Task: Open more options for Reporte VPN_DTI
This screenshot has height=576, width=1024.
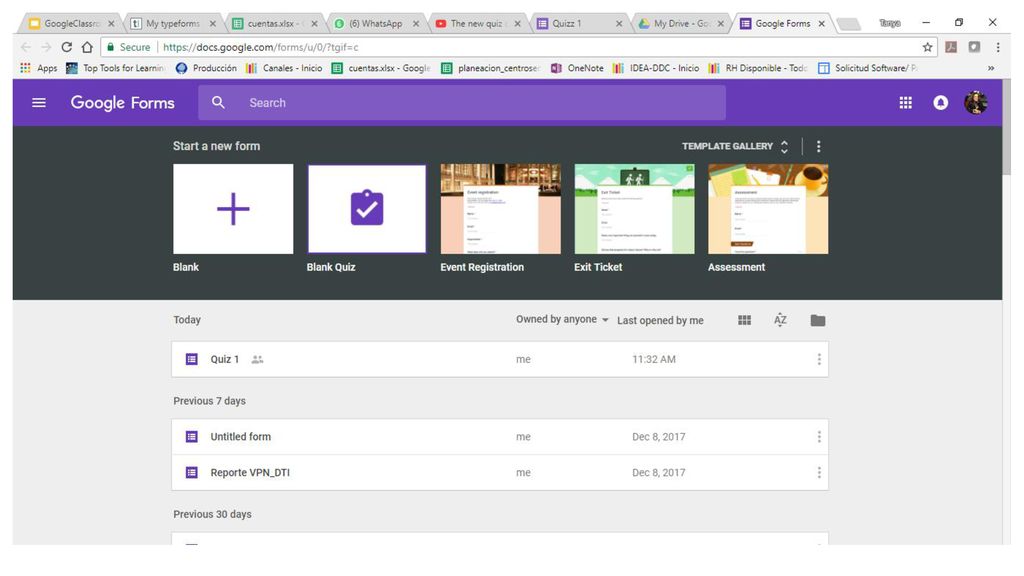Action: 819,473
